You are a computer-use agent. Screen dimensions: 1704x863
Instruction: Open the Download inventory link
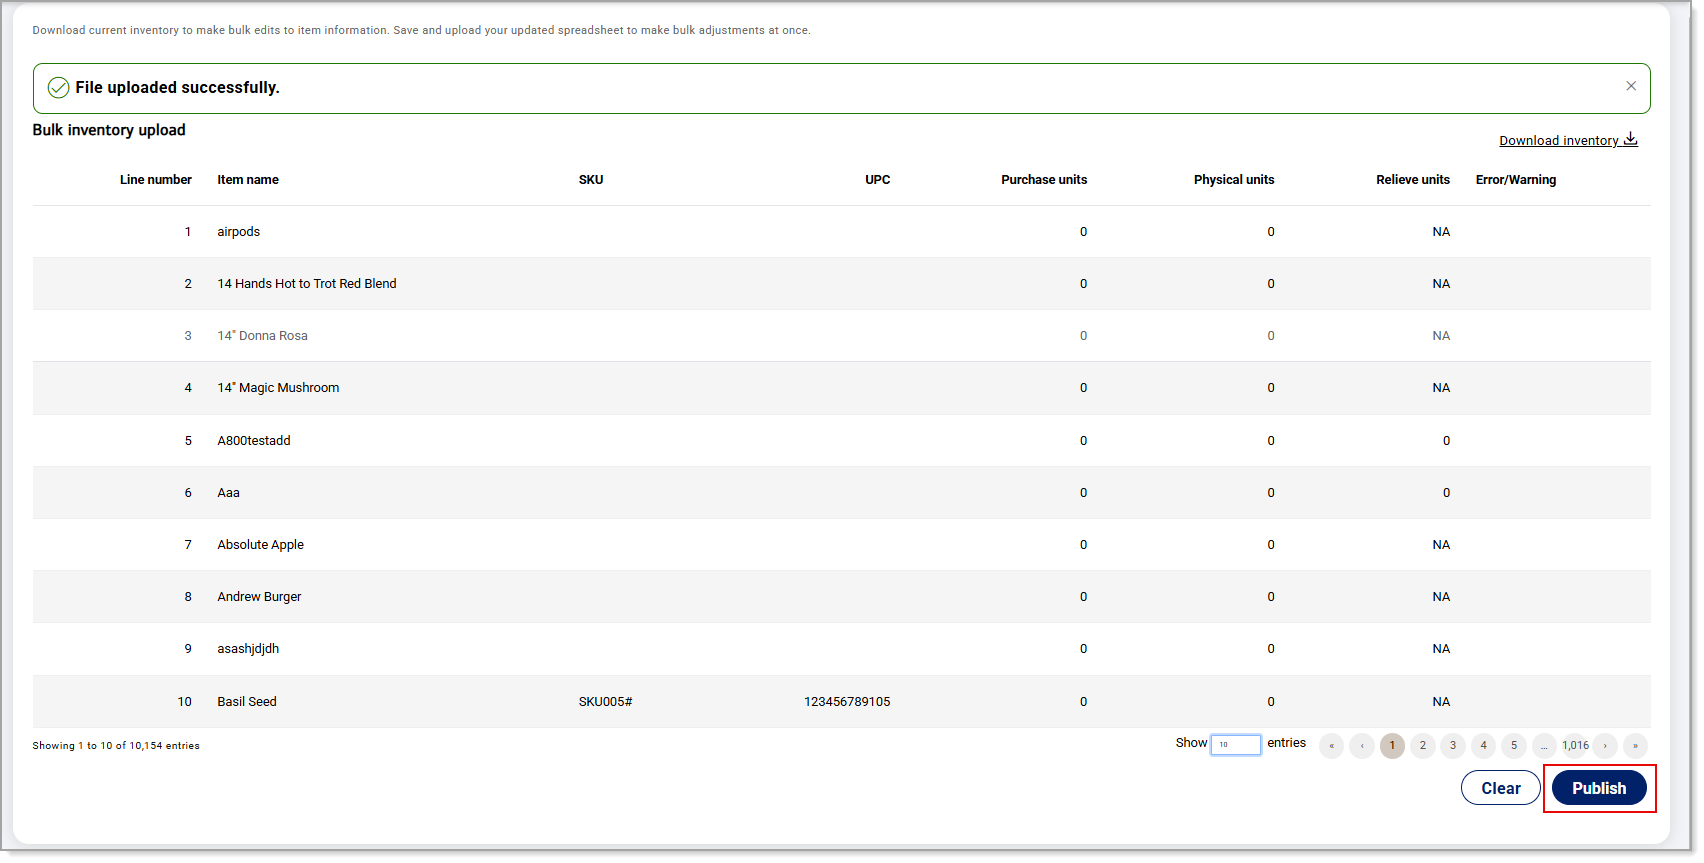(1558, 140)
